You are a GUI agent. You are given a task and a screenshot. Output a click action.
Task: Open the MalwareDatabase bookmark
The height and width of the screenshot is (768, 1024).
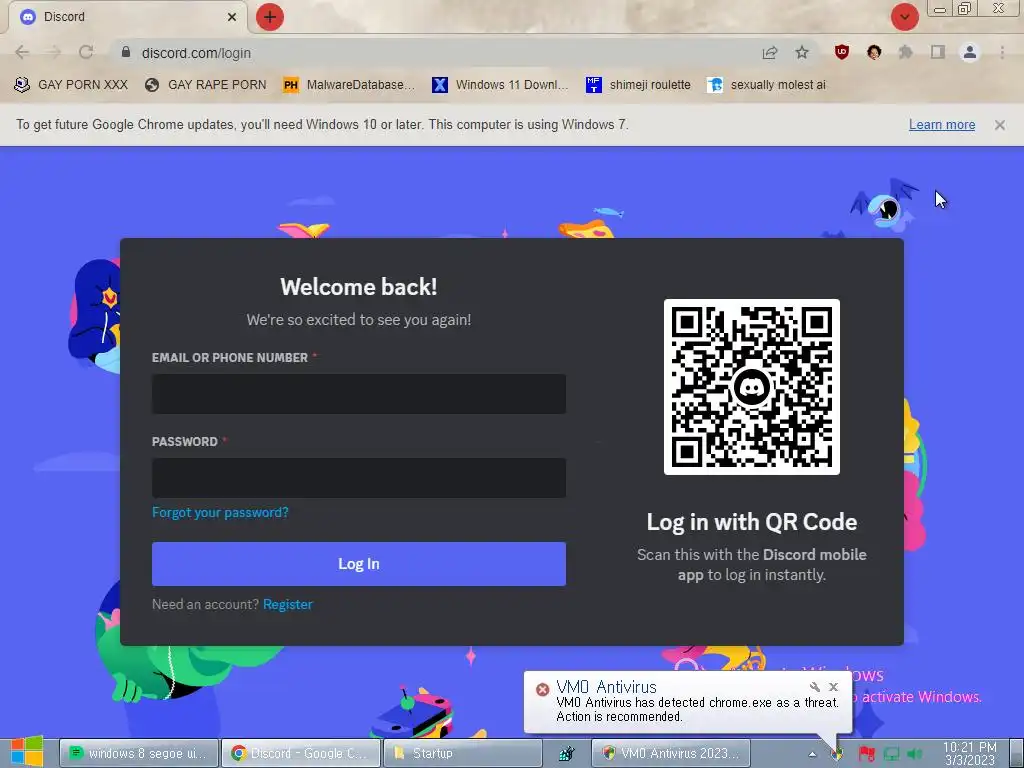click(x=349, y=85)
